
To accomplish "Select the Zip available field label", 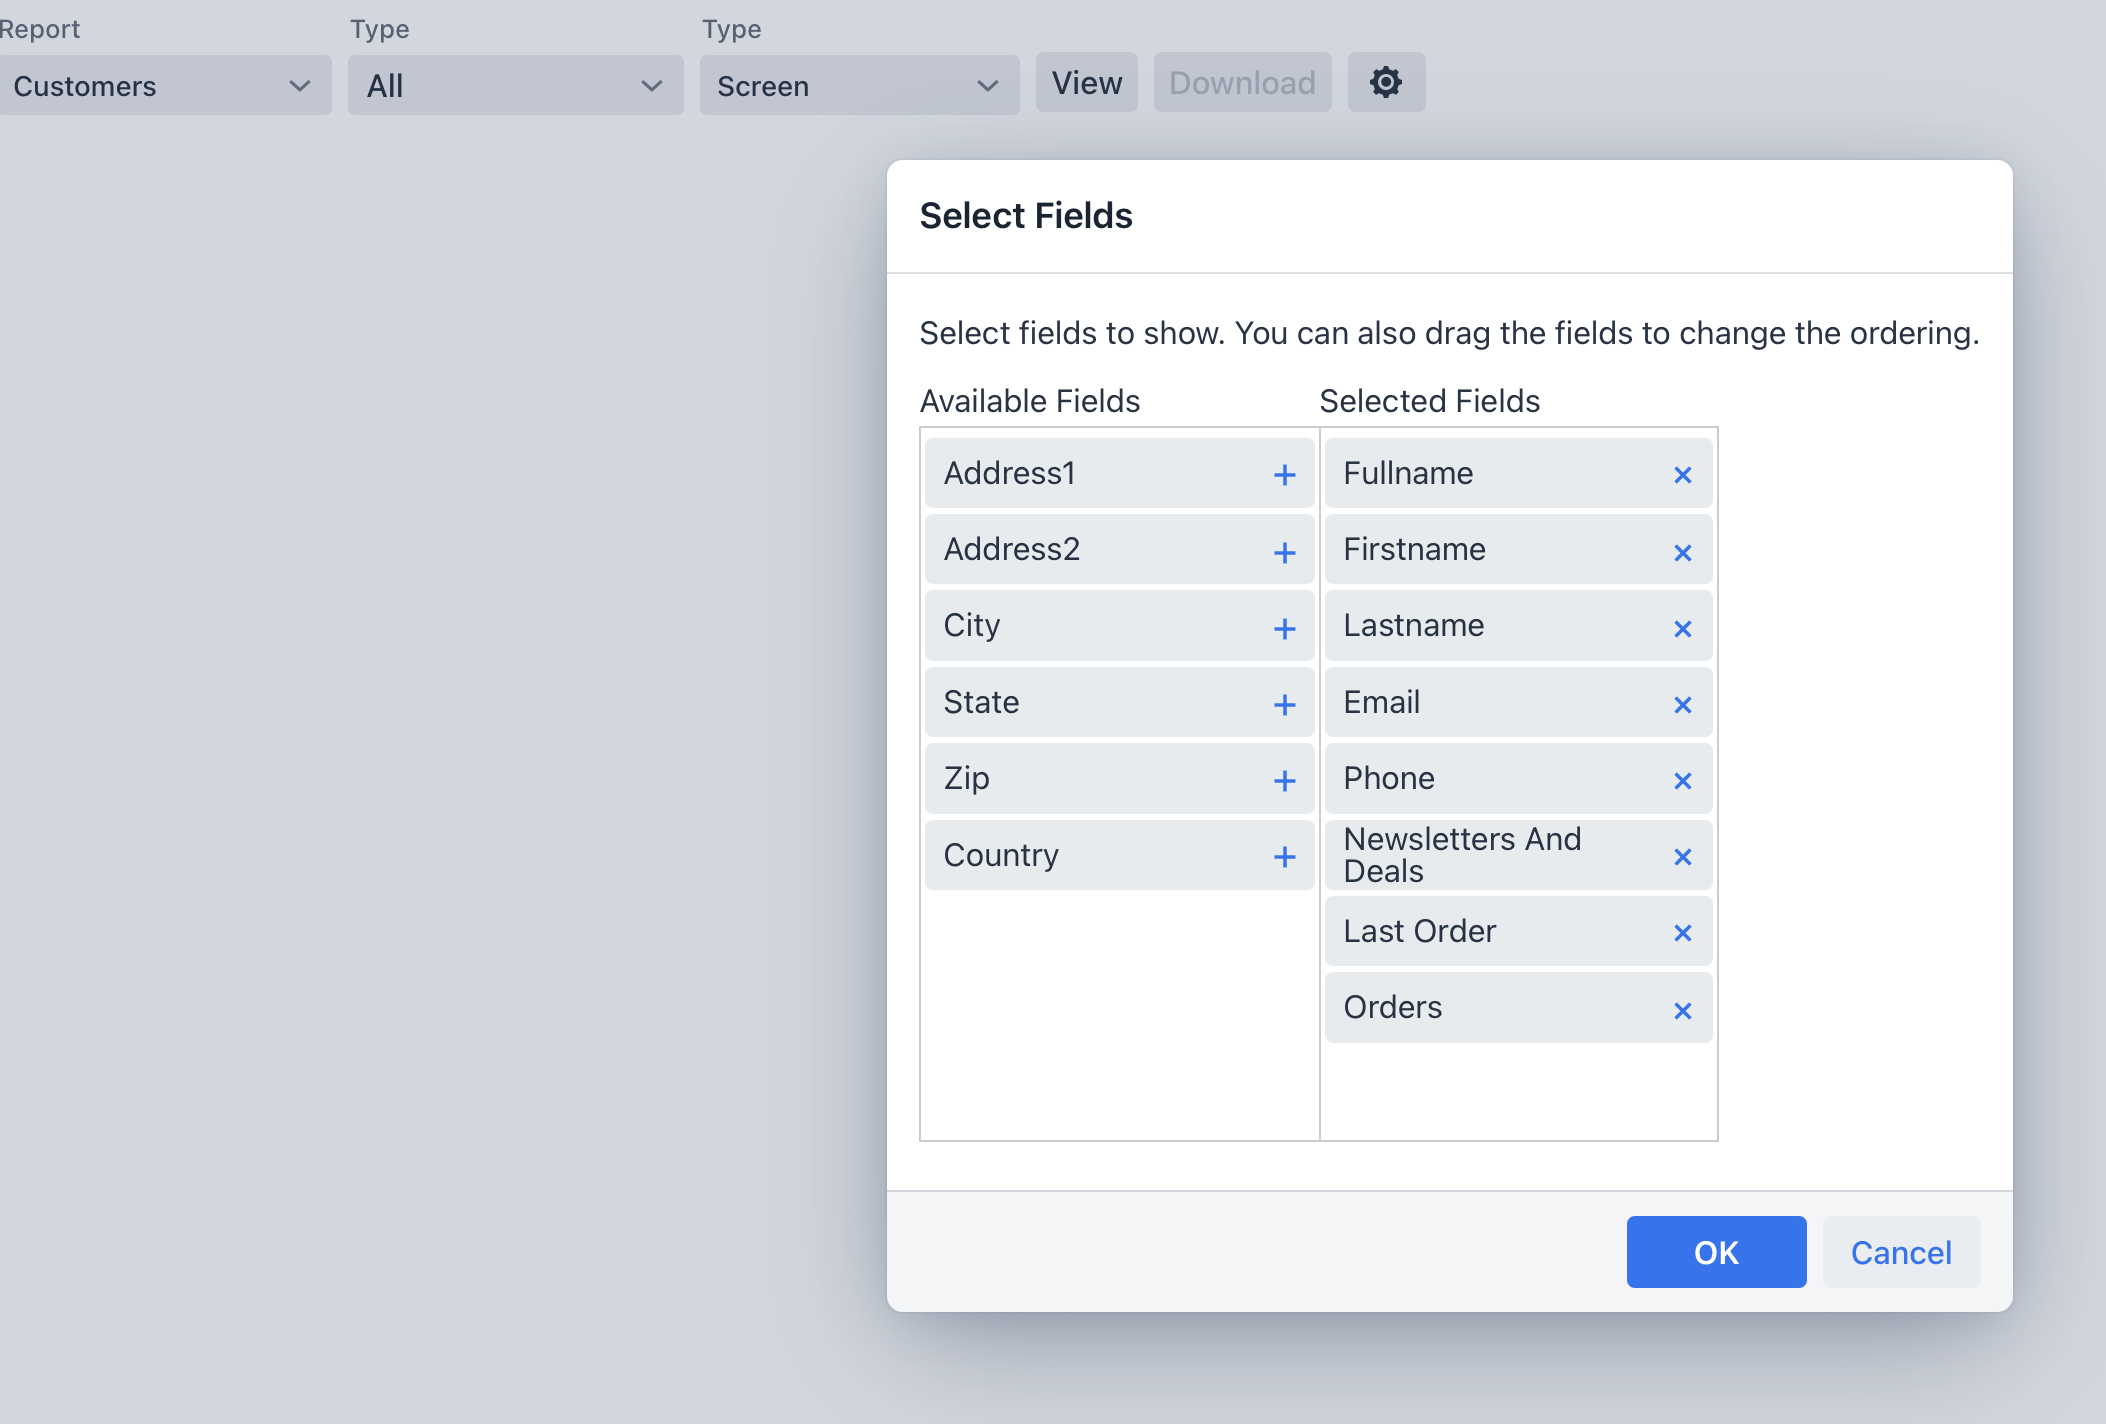I will (x=966, y=779).
